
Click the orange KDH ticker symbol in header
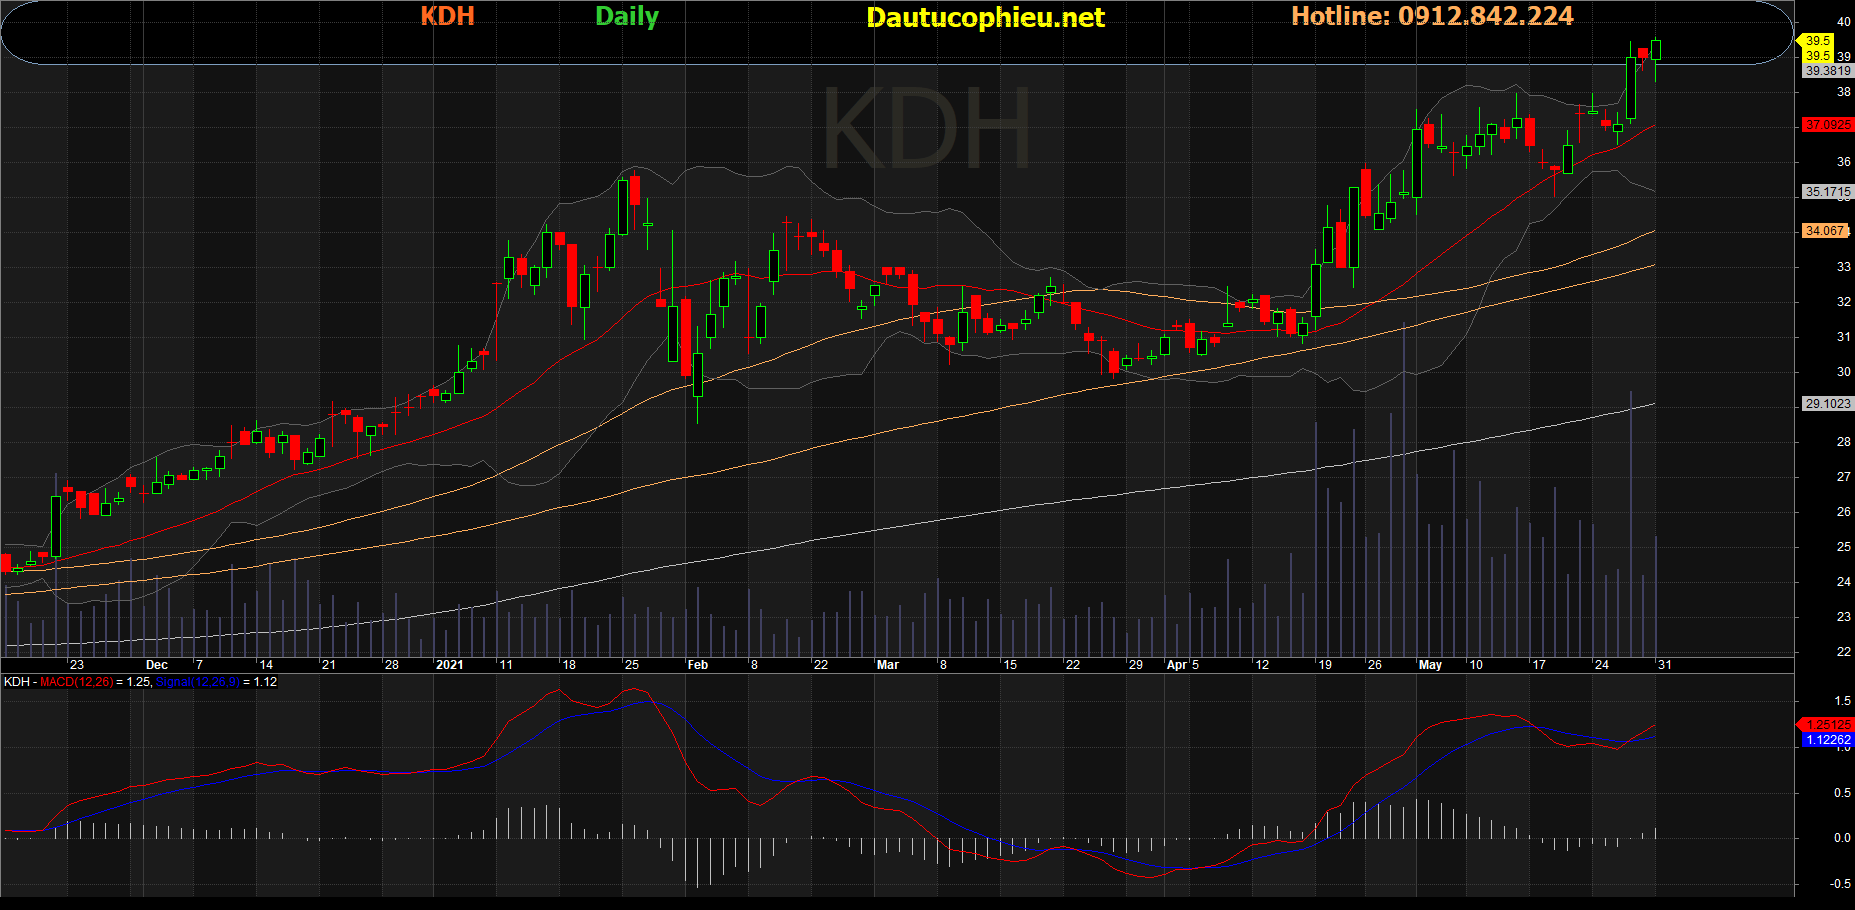[x=447, y=16]
